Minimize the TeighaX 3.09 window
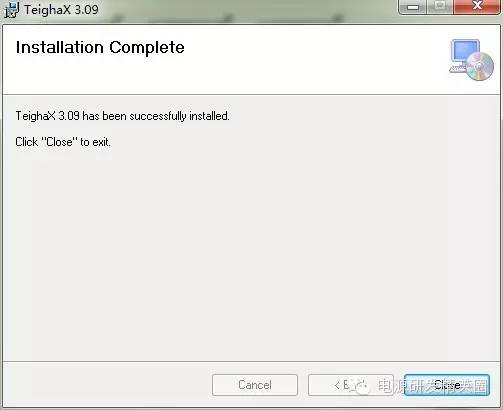 [413, 7]
